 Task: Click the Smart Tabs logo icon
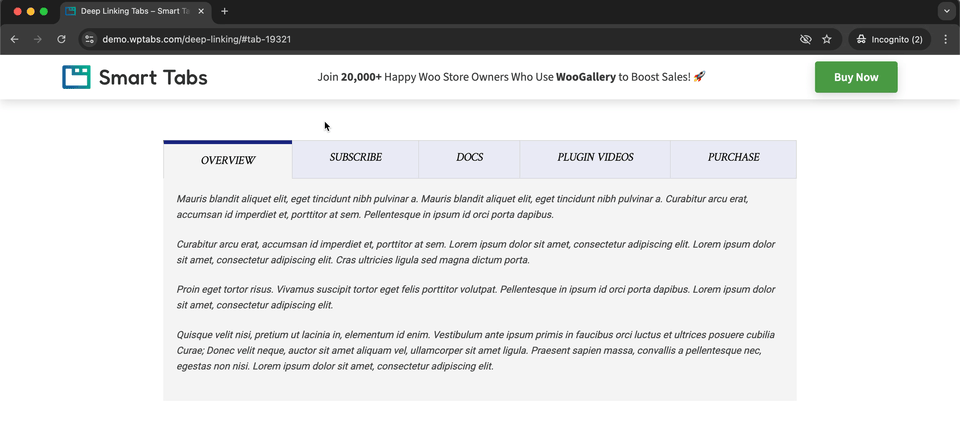77,77
